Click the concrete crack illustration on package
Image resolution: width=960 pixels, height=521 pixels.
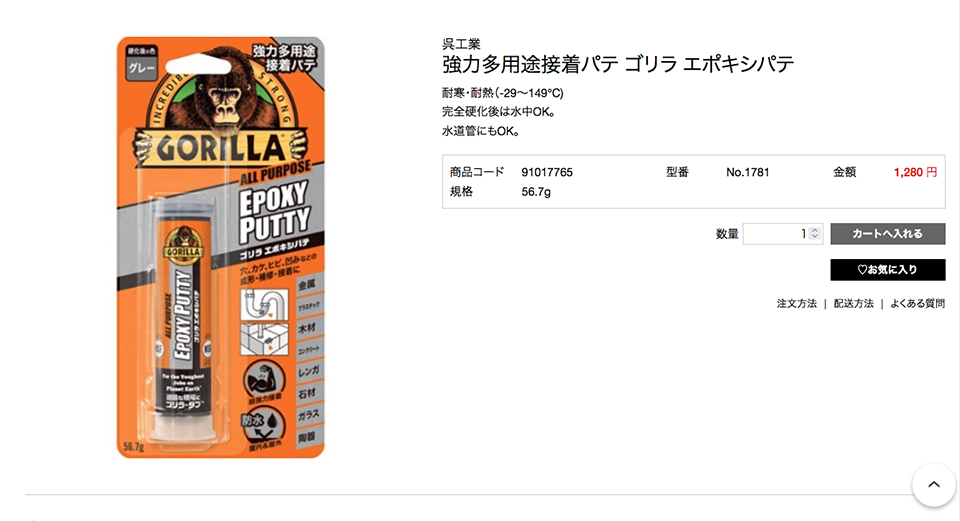coord(264,340)
